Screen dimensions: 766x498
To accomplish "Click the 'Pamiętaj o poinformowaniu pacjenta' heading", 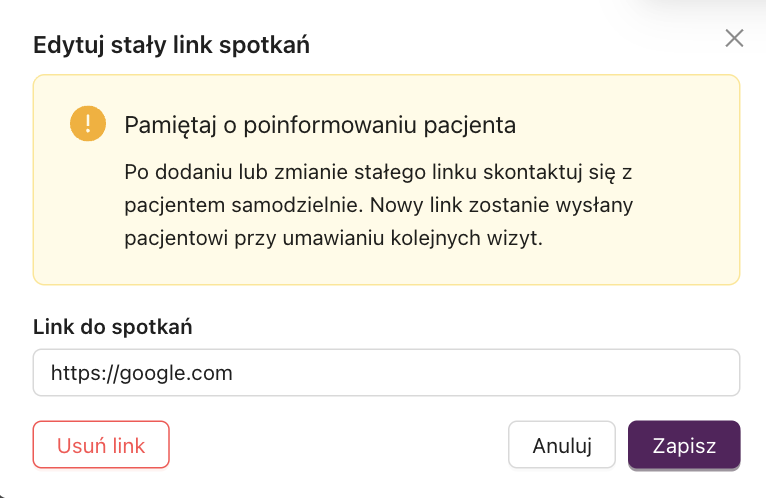I will [320, 126].
